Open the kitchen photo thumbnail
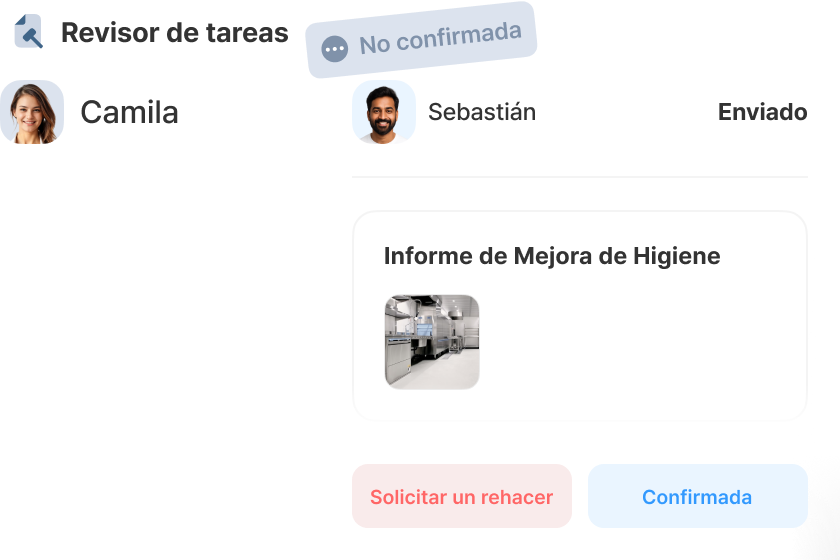840x560 pixels. click(x=432, y=342)
